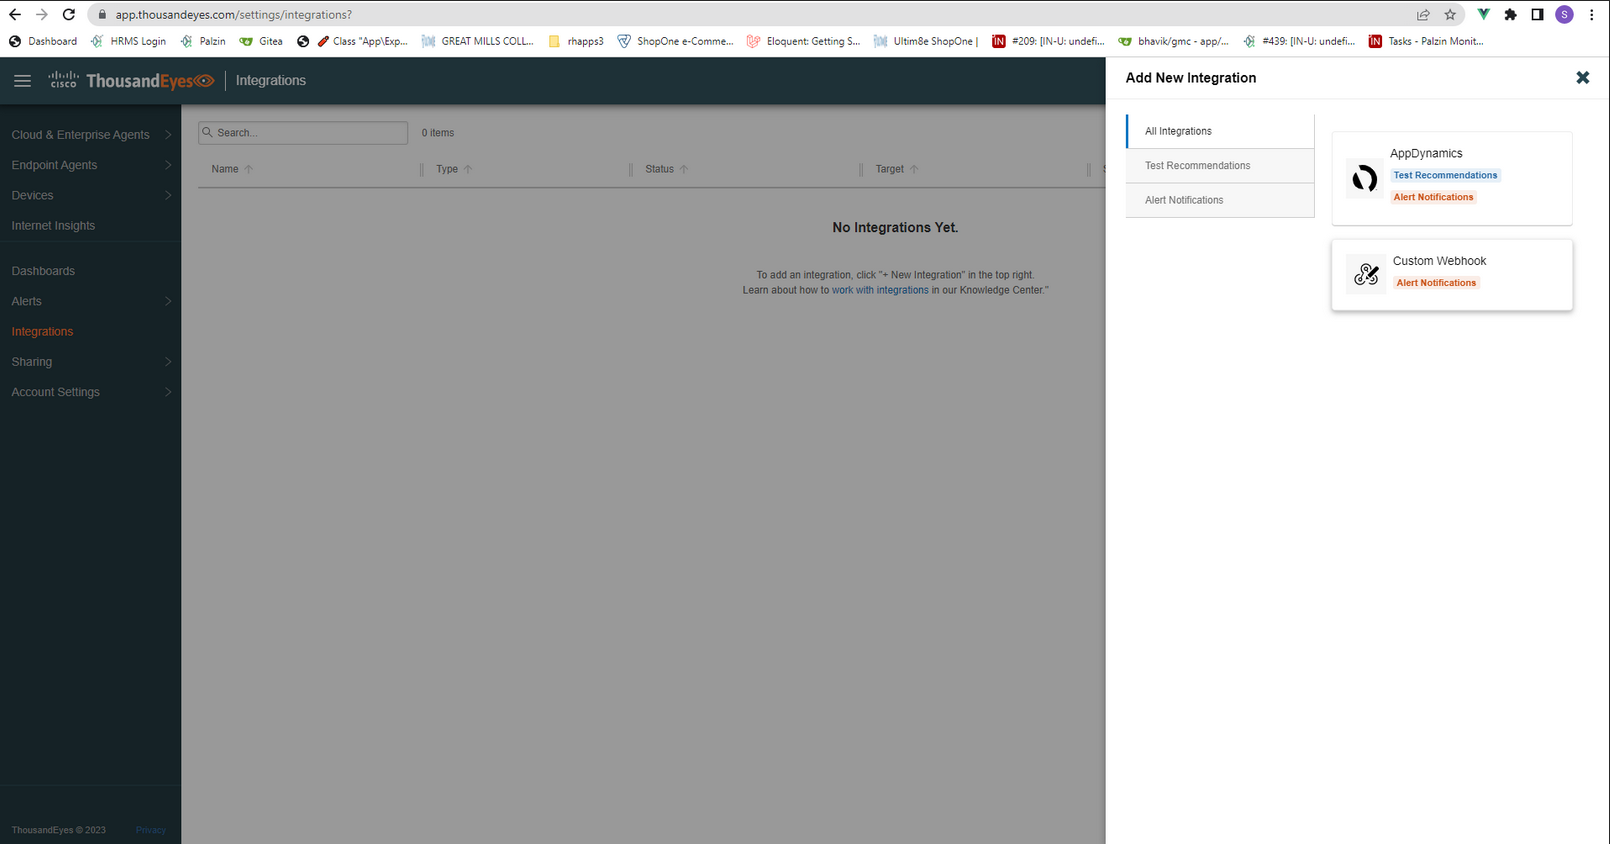Open the Gitea bookmark
This screenshot has height=844, width=1610.
(x=261, y=42)
